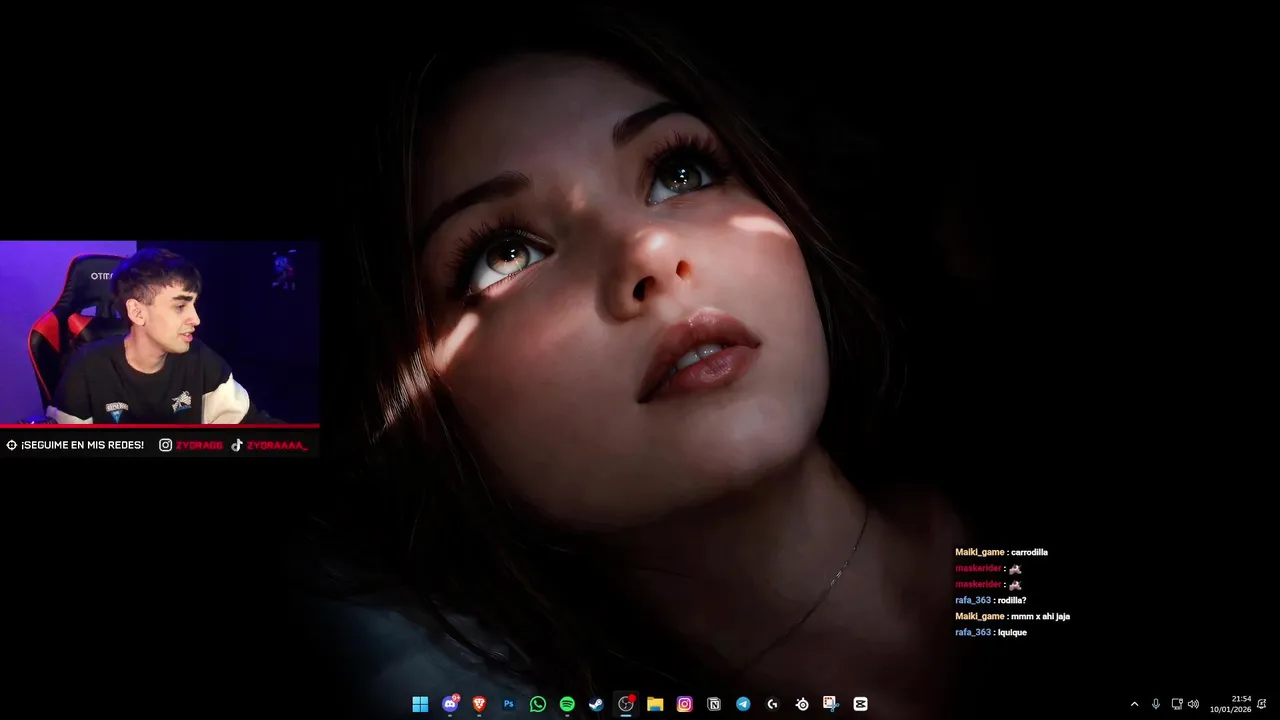Click the ZYDRAGG Instagram handle
The height and width of the screenshot is (720, 1280).
(199, 445)
